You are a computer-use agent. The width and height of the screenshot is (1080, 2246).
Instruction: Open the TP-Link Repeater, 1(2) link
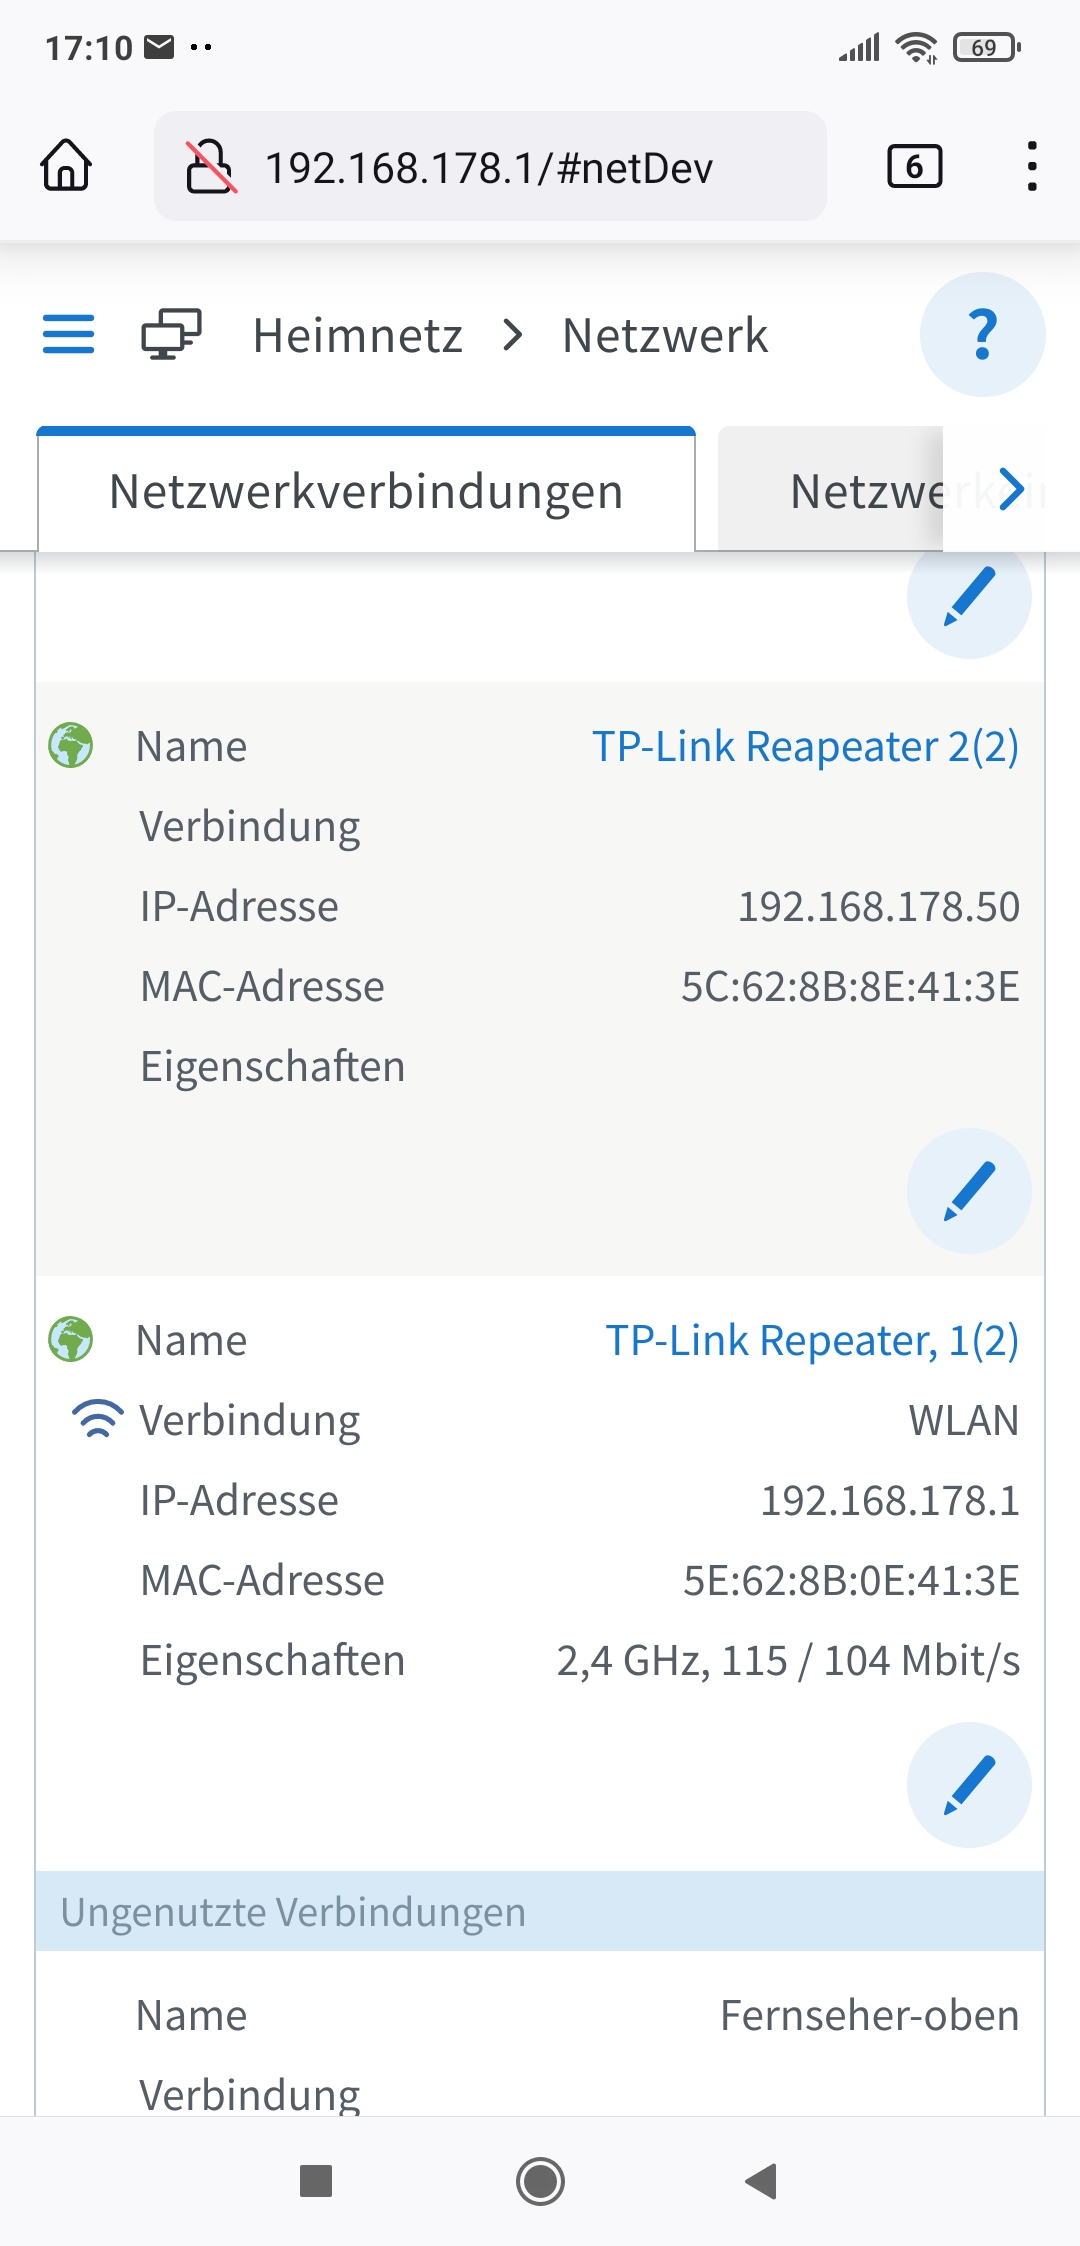(812, 1340)
